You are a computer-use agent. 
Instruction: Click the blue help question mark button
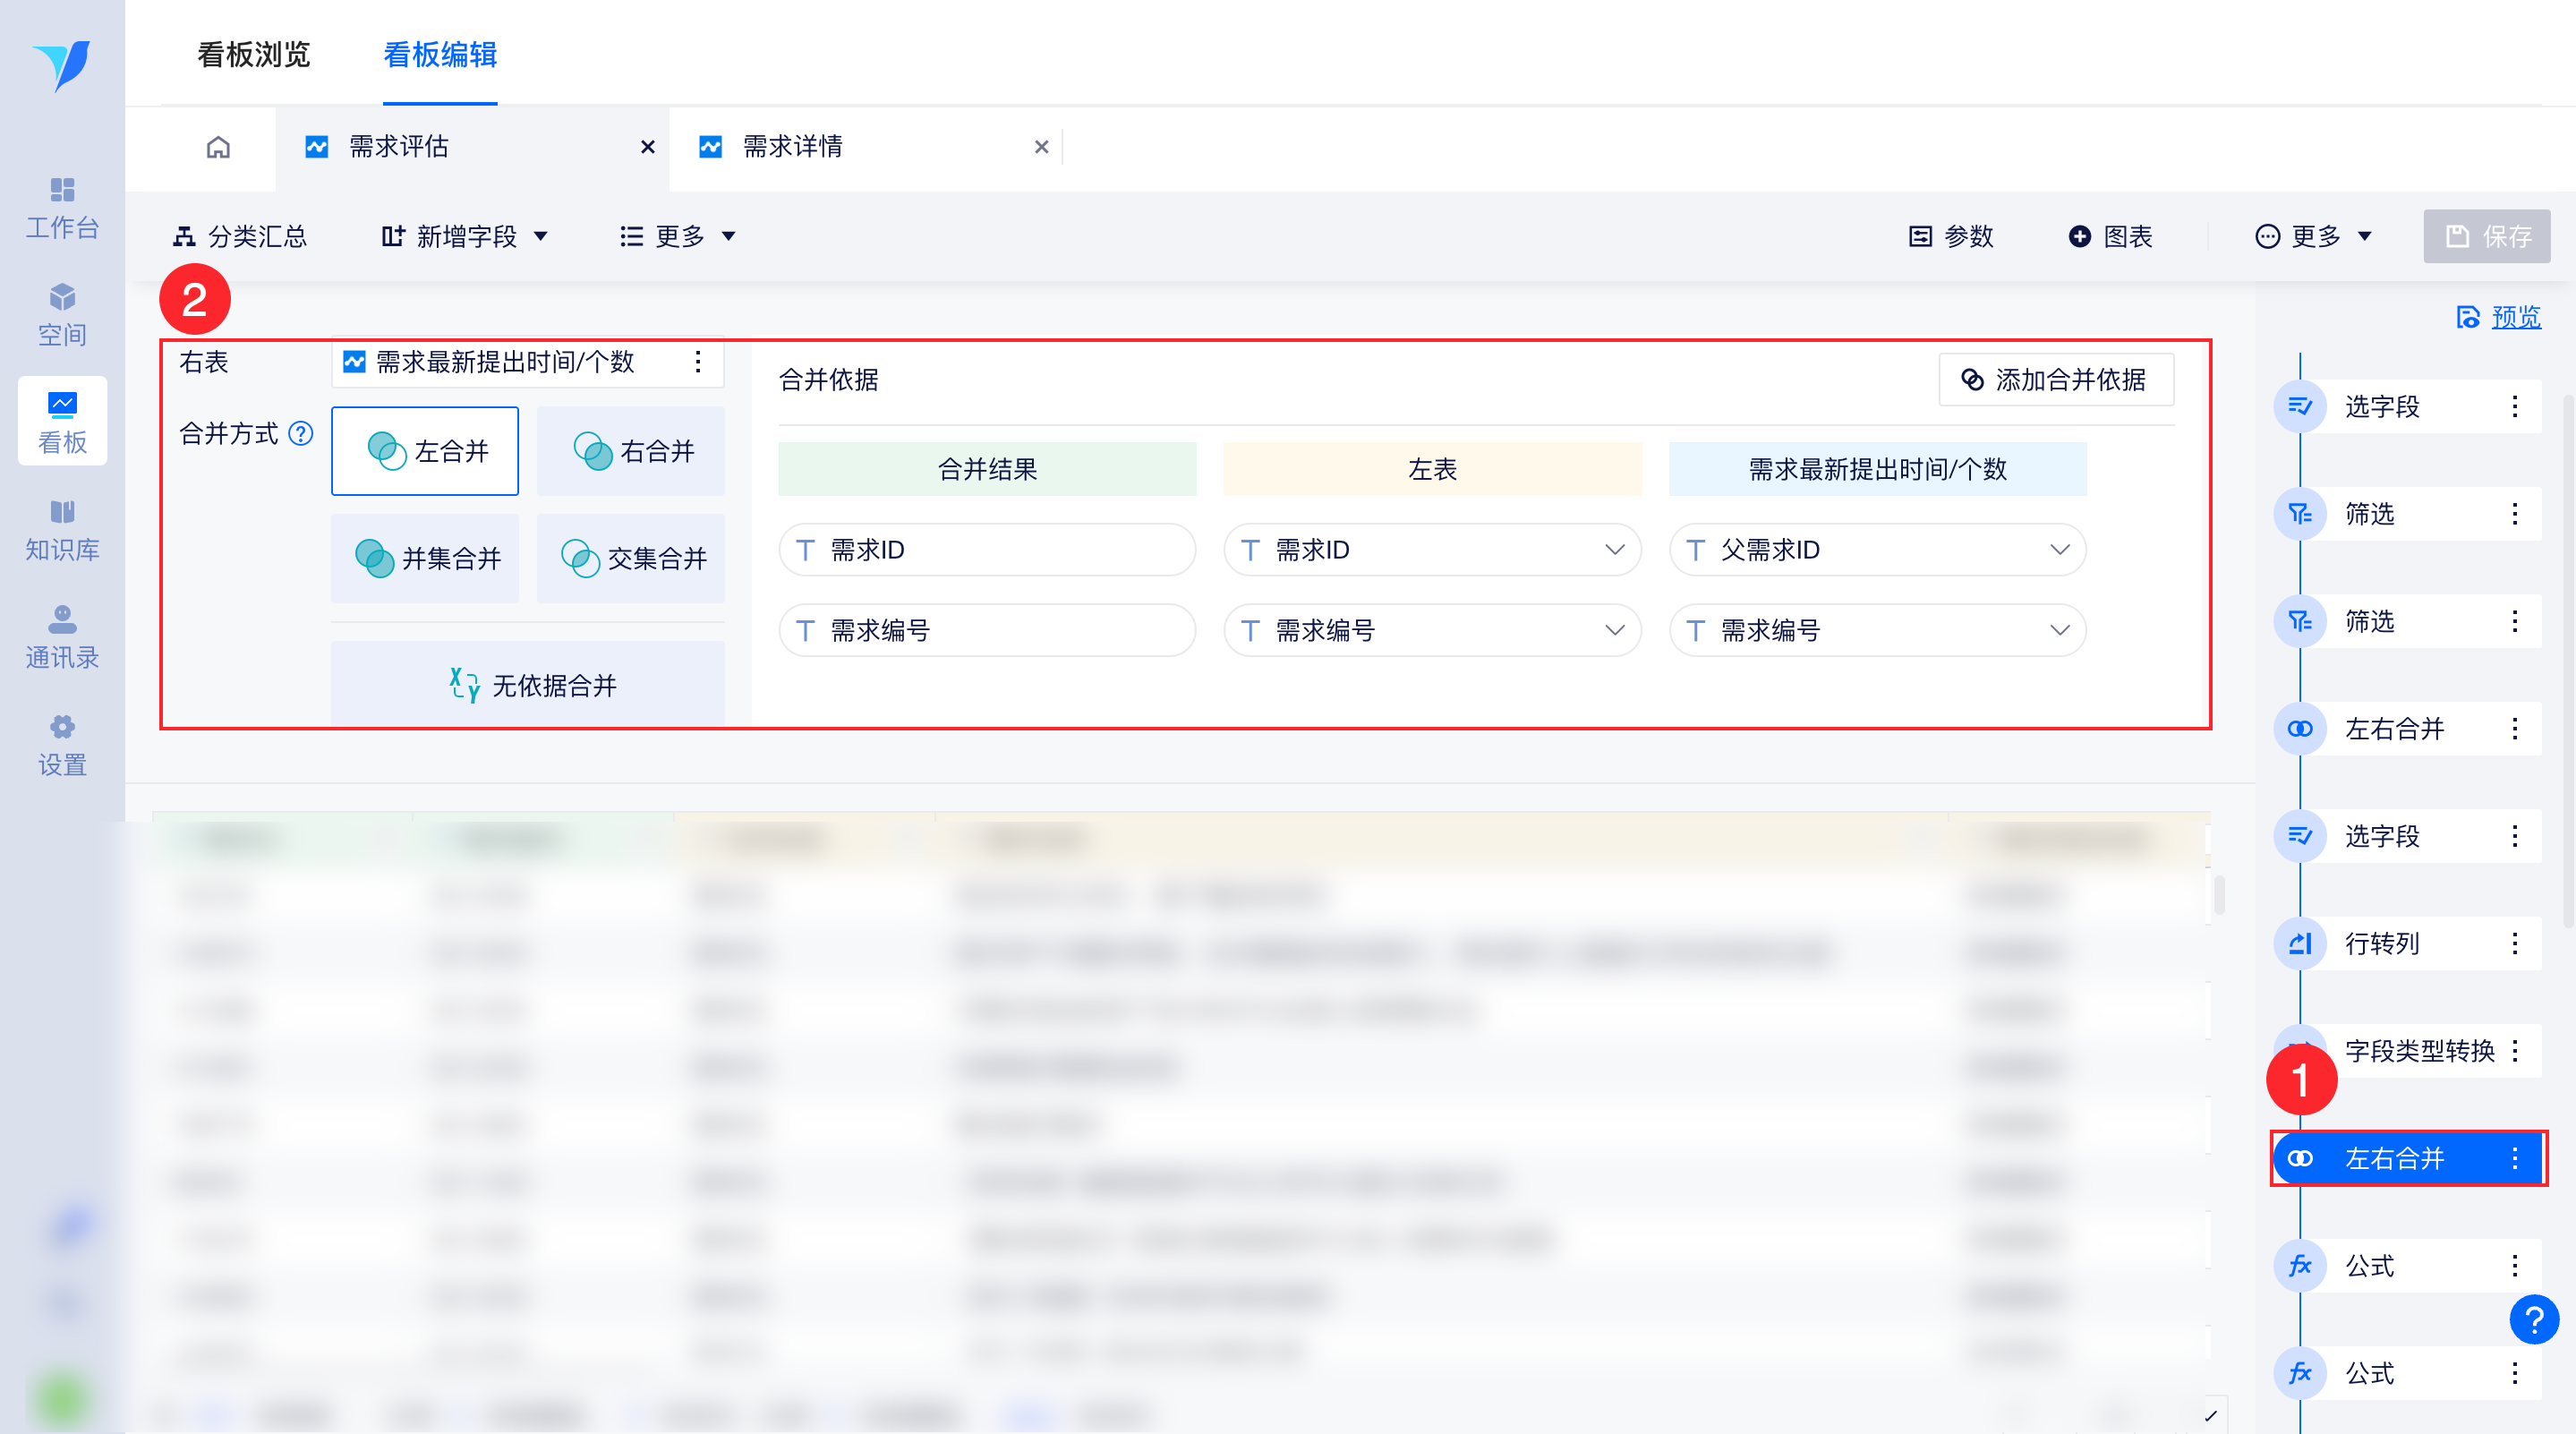2533,1320
